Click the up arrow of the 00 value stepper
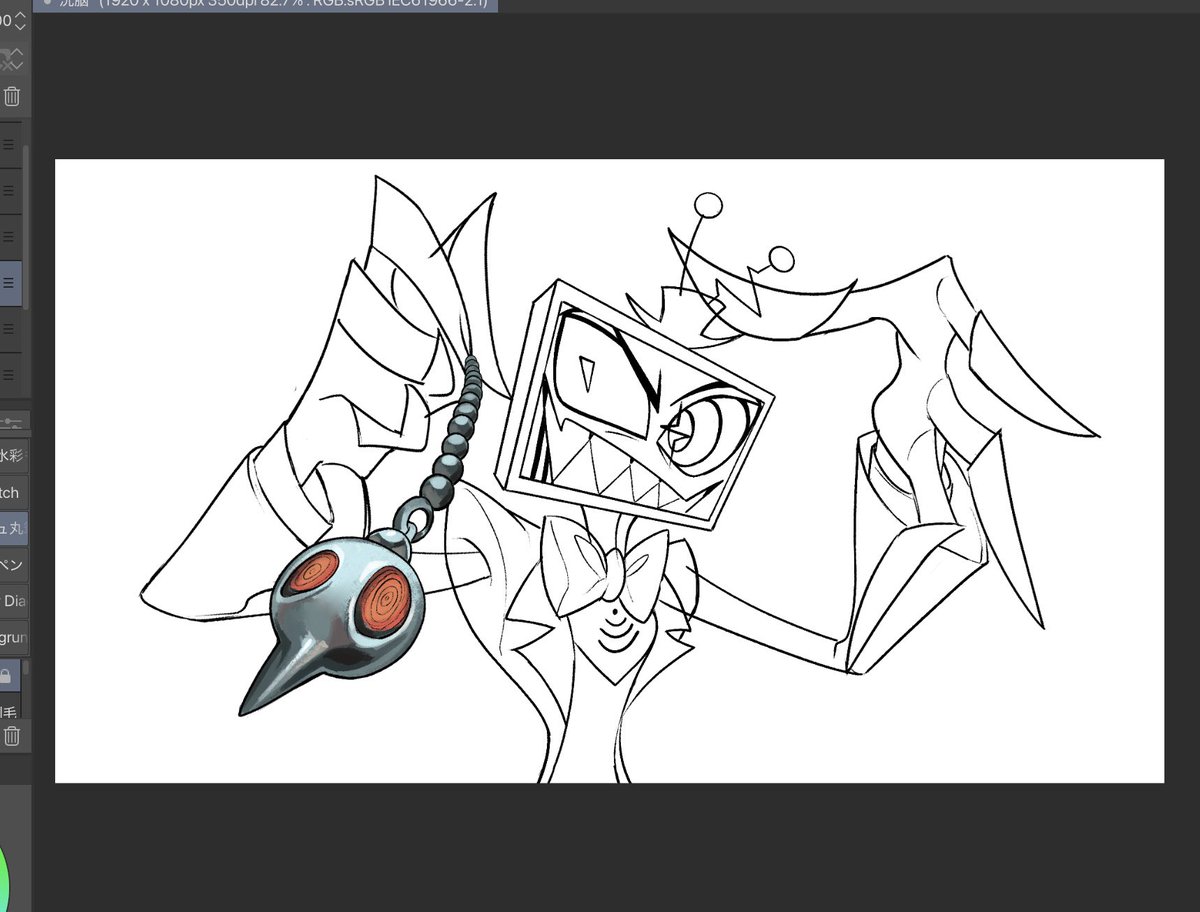Image resolution: width=1200 pixels, height=912 pixels. pos(20,14)
